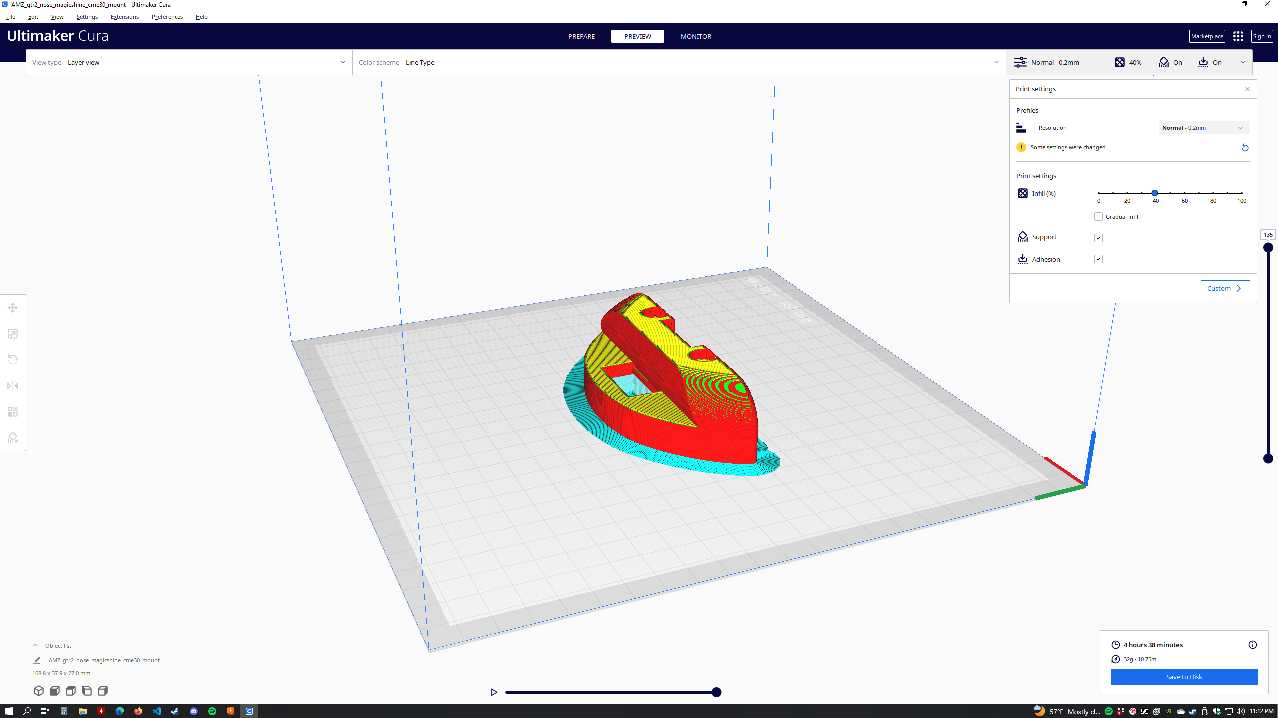Reset changed settings with the undo arrow

(1245, 147)
